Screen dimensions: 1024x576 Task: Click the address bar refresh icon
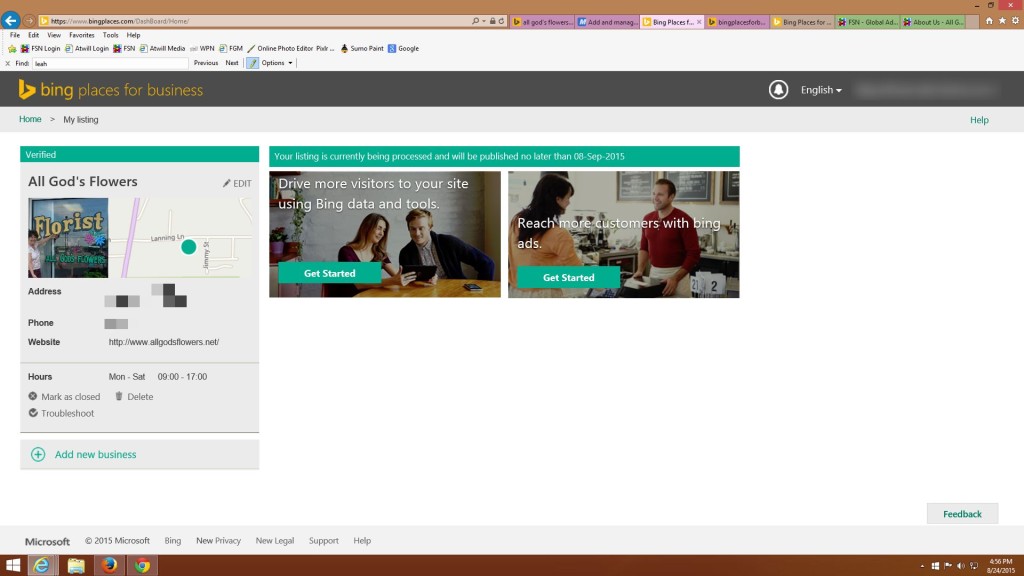pyautogui.click(x=502, y=21)
